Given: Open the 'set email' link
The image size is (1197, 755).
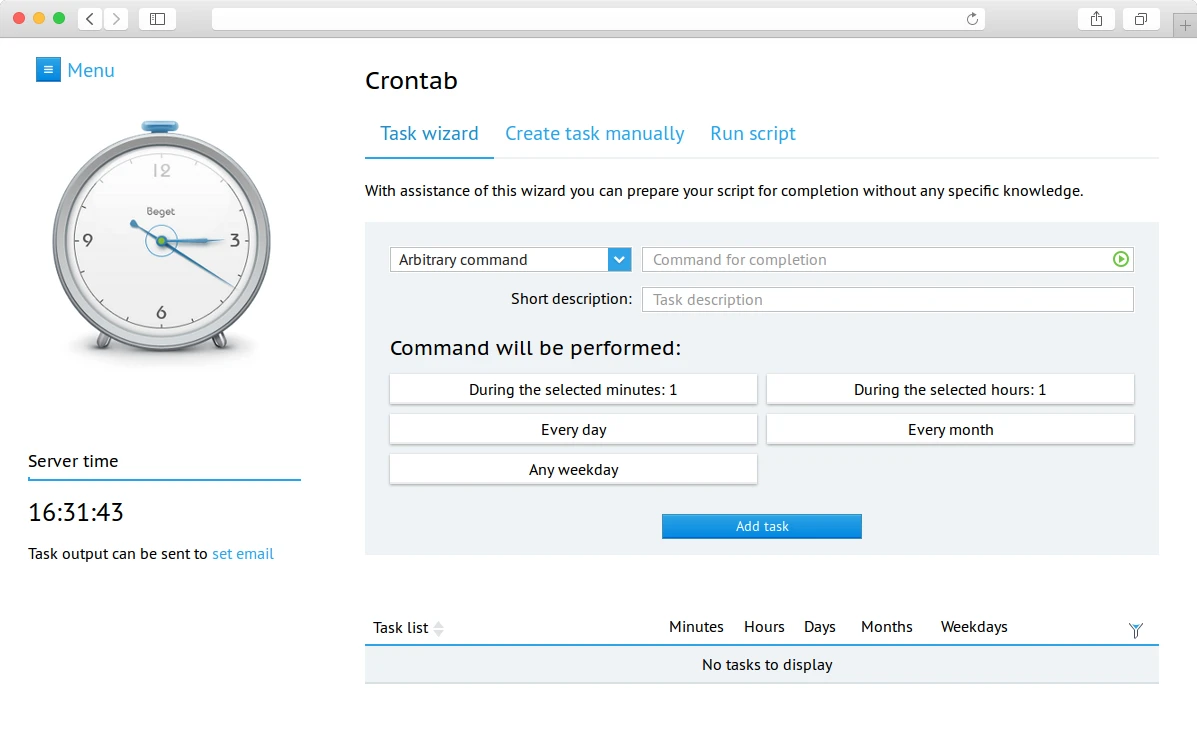Looking at the screenshot, I should (243, 553).
